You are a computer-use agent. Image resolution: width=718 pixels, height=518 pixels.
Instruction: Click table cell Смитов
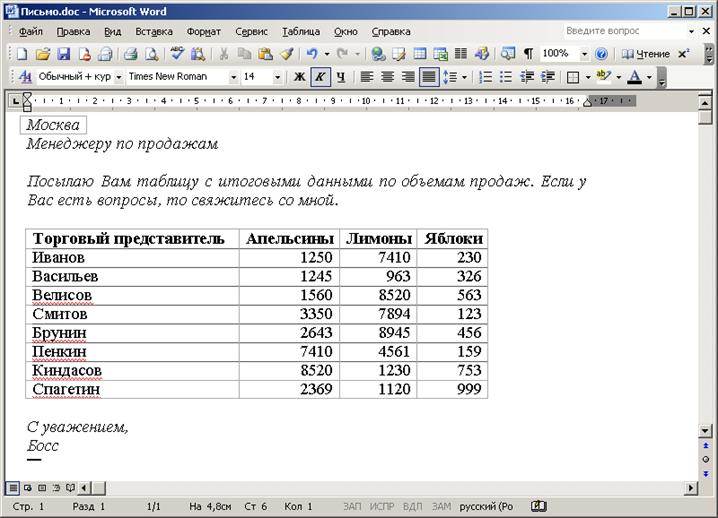tap(132, 314)
